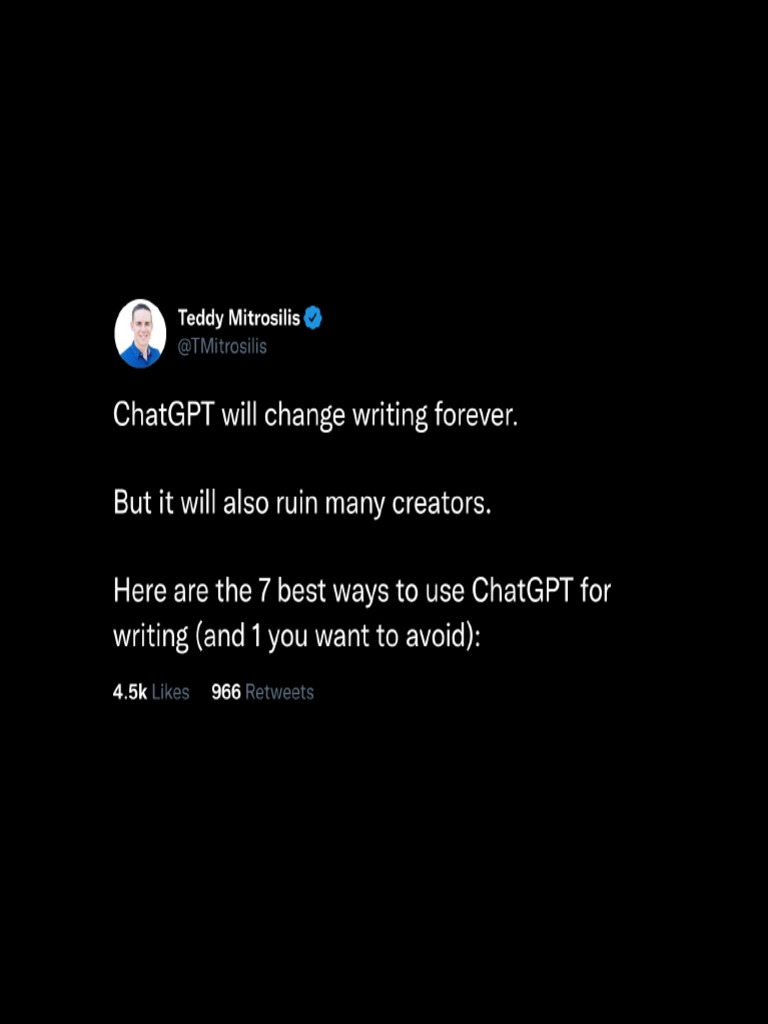Click the 'Here are the 7 best ways' line
Image resolution: width=768 pixels, height=1024 pixels.
click(x=362, y=590)
